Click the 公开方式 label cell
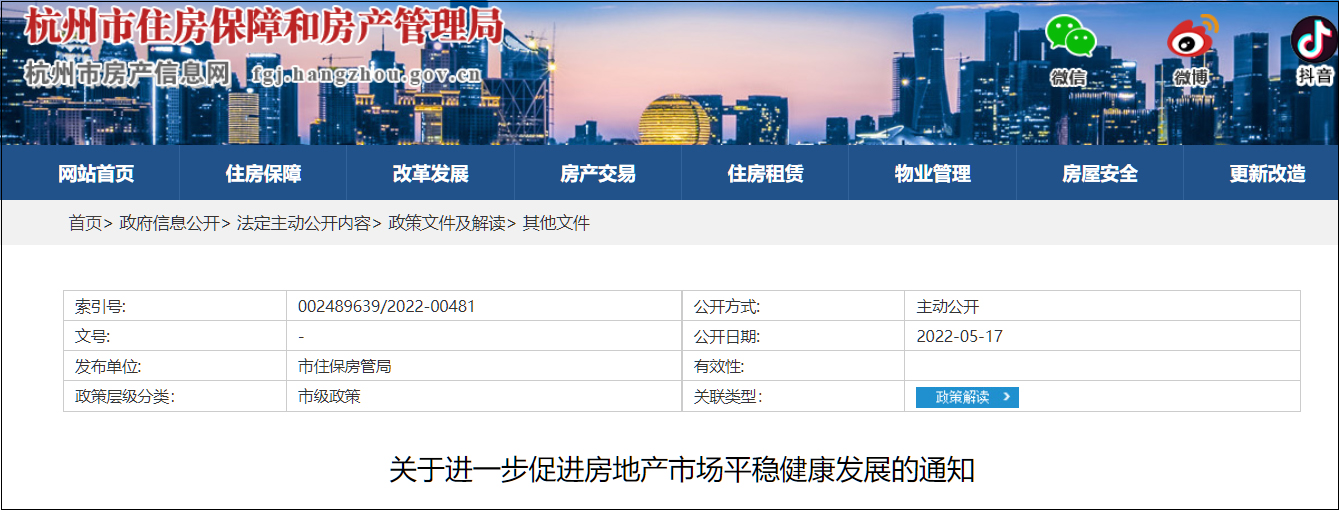Image resolution: width=1339 pixels, height=510 pixels. click(x=793, y=306)
